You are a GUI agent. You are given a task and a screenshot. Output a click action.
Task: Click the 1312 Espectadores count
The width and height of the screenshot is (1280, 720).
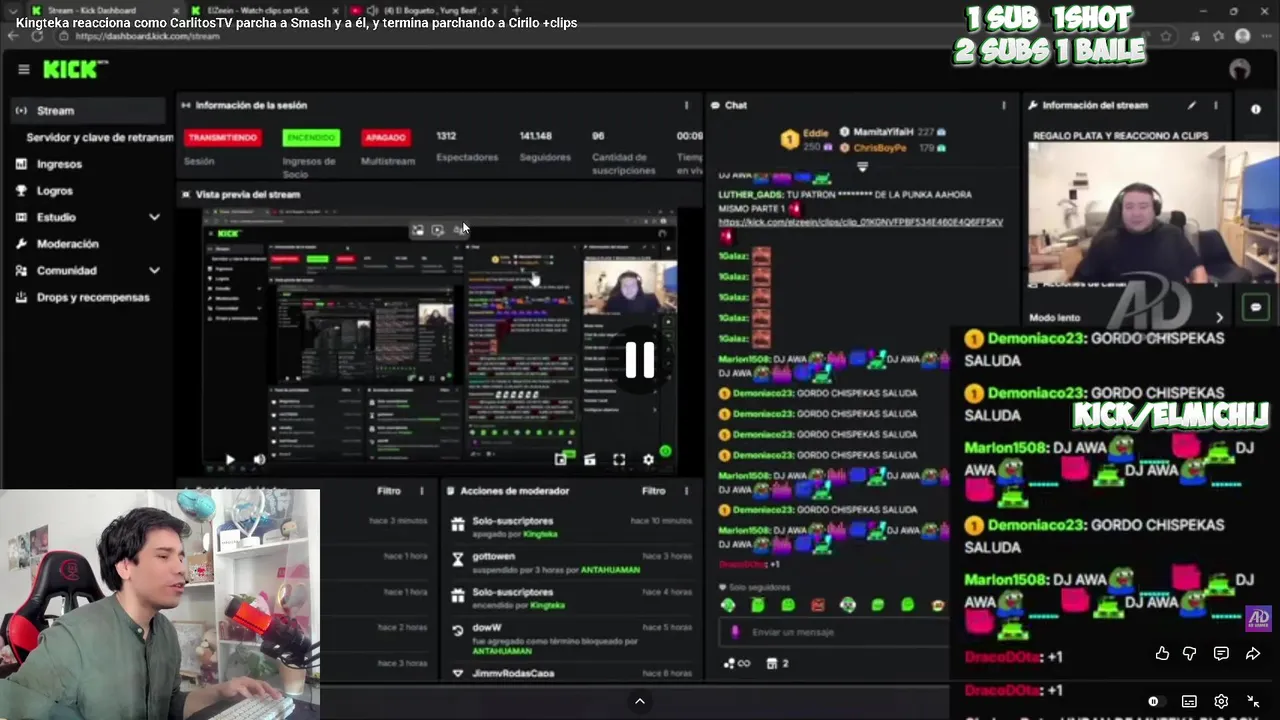click(446, 136)
